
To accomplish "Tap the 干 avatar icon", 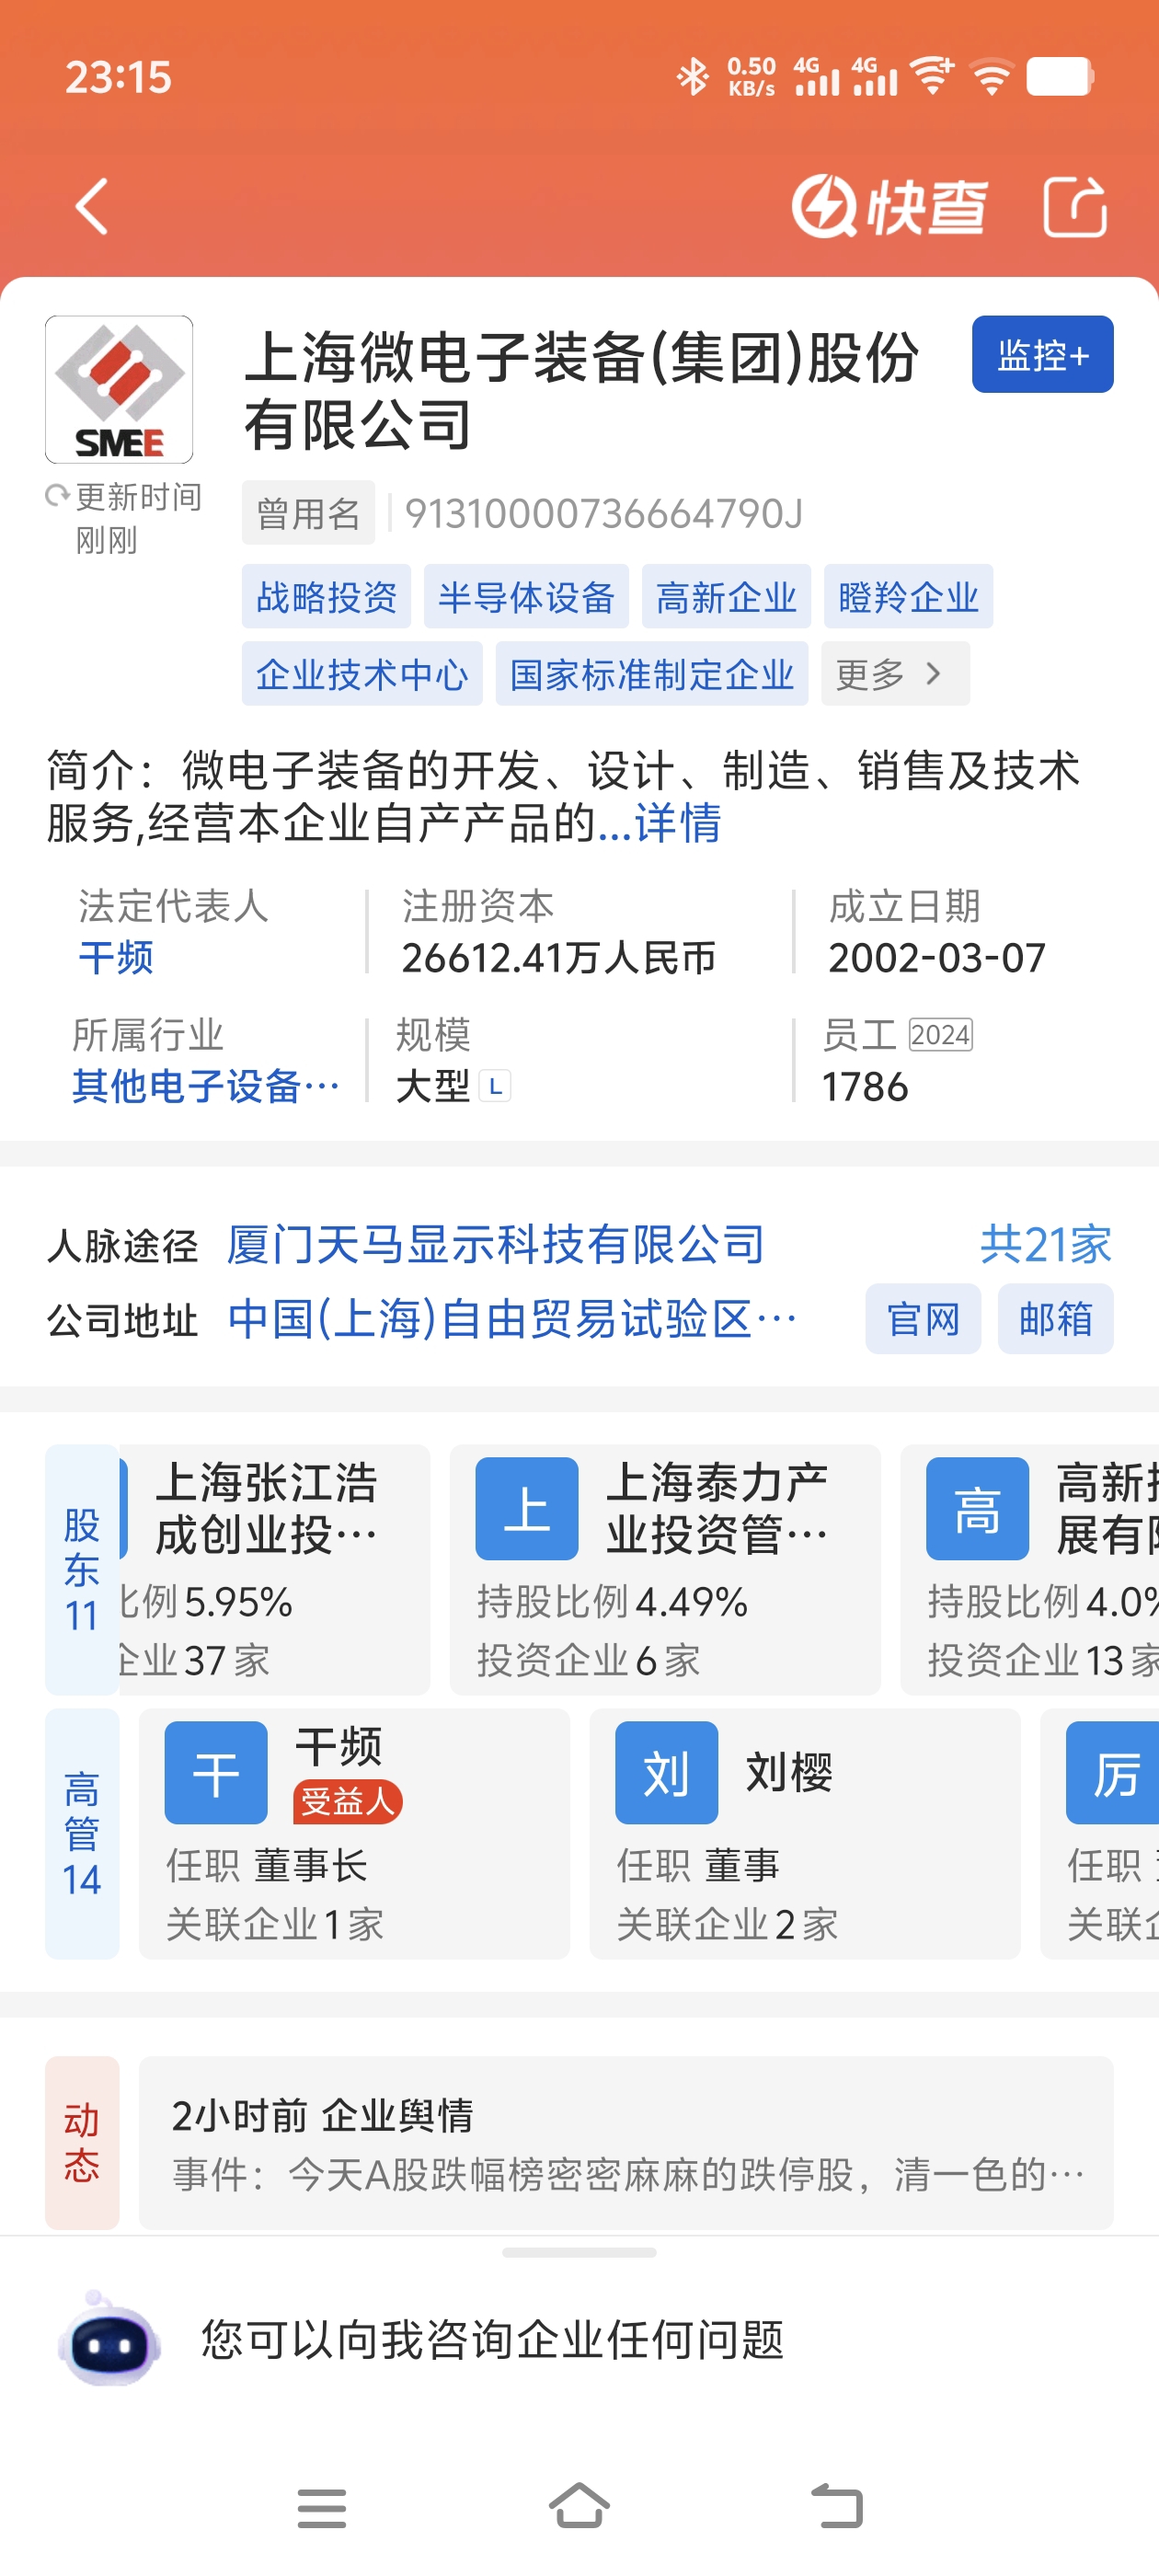I will tap(216, 1773).
